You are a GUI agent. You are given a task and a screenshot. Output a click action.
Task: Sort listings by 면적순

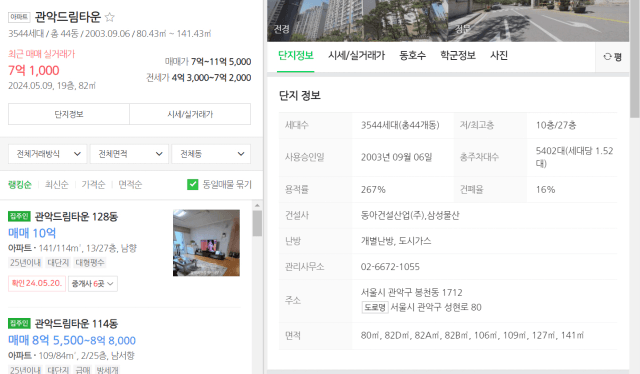click(x=130, y=185)
